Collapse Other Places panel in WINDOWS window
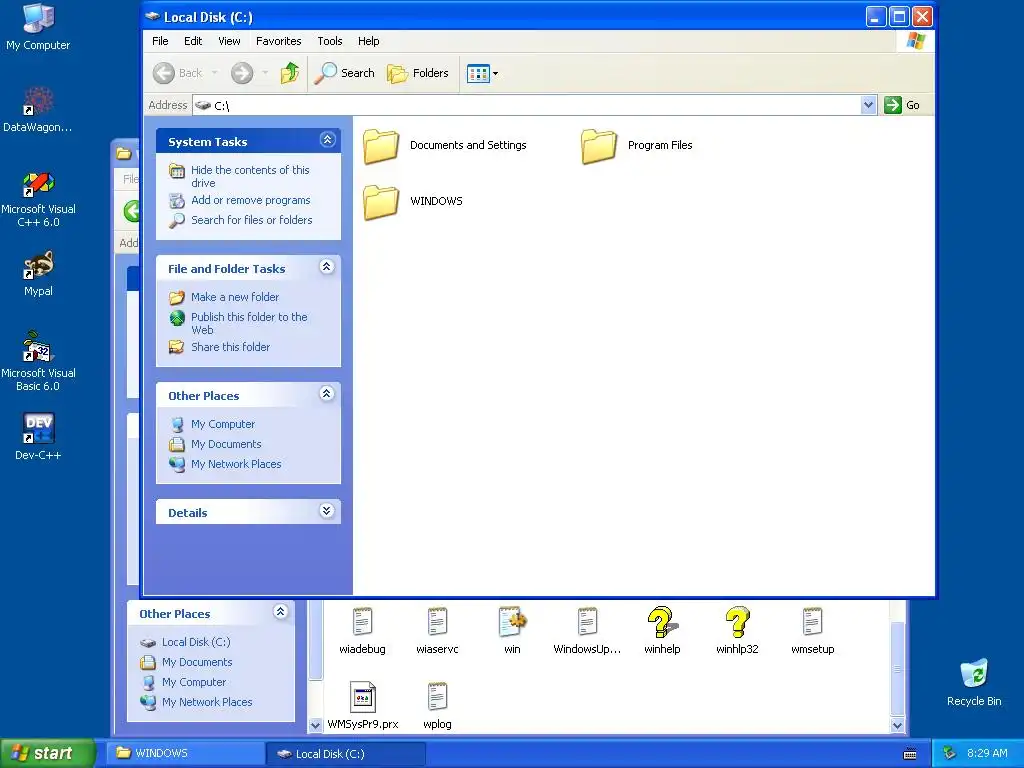The image size is (1024, 768). pyautogui.click(x=280, y=612)
